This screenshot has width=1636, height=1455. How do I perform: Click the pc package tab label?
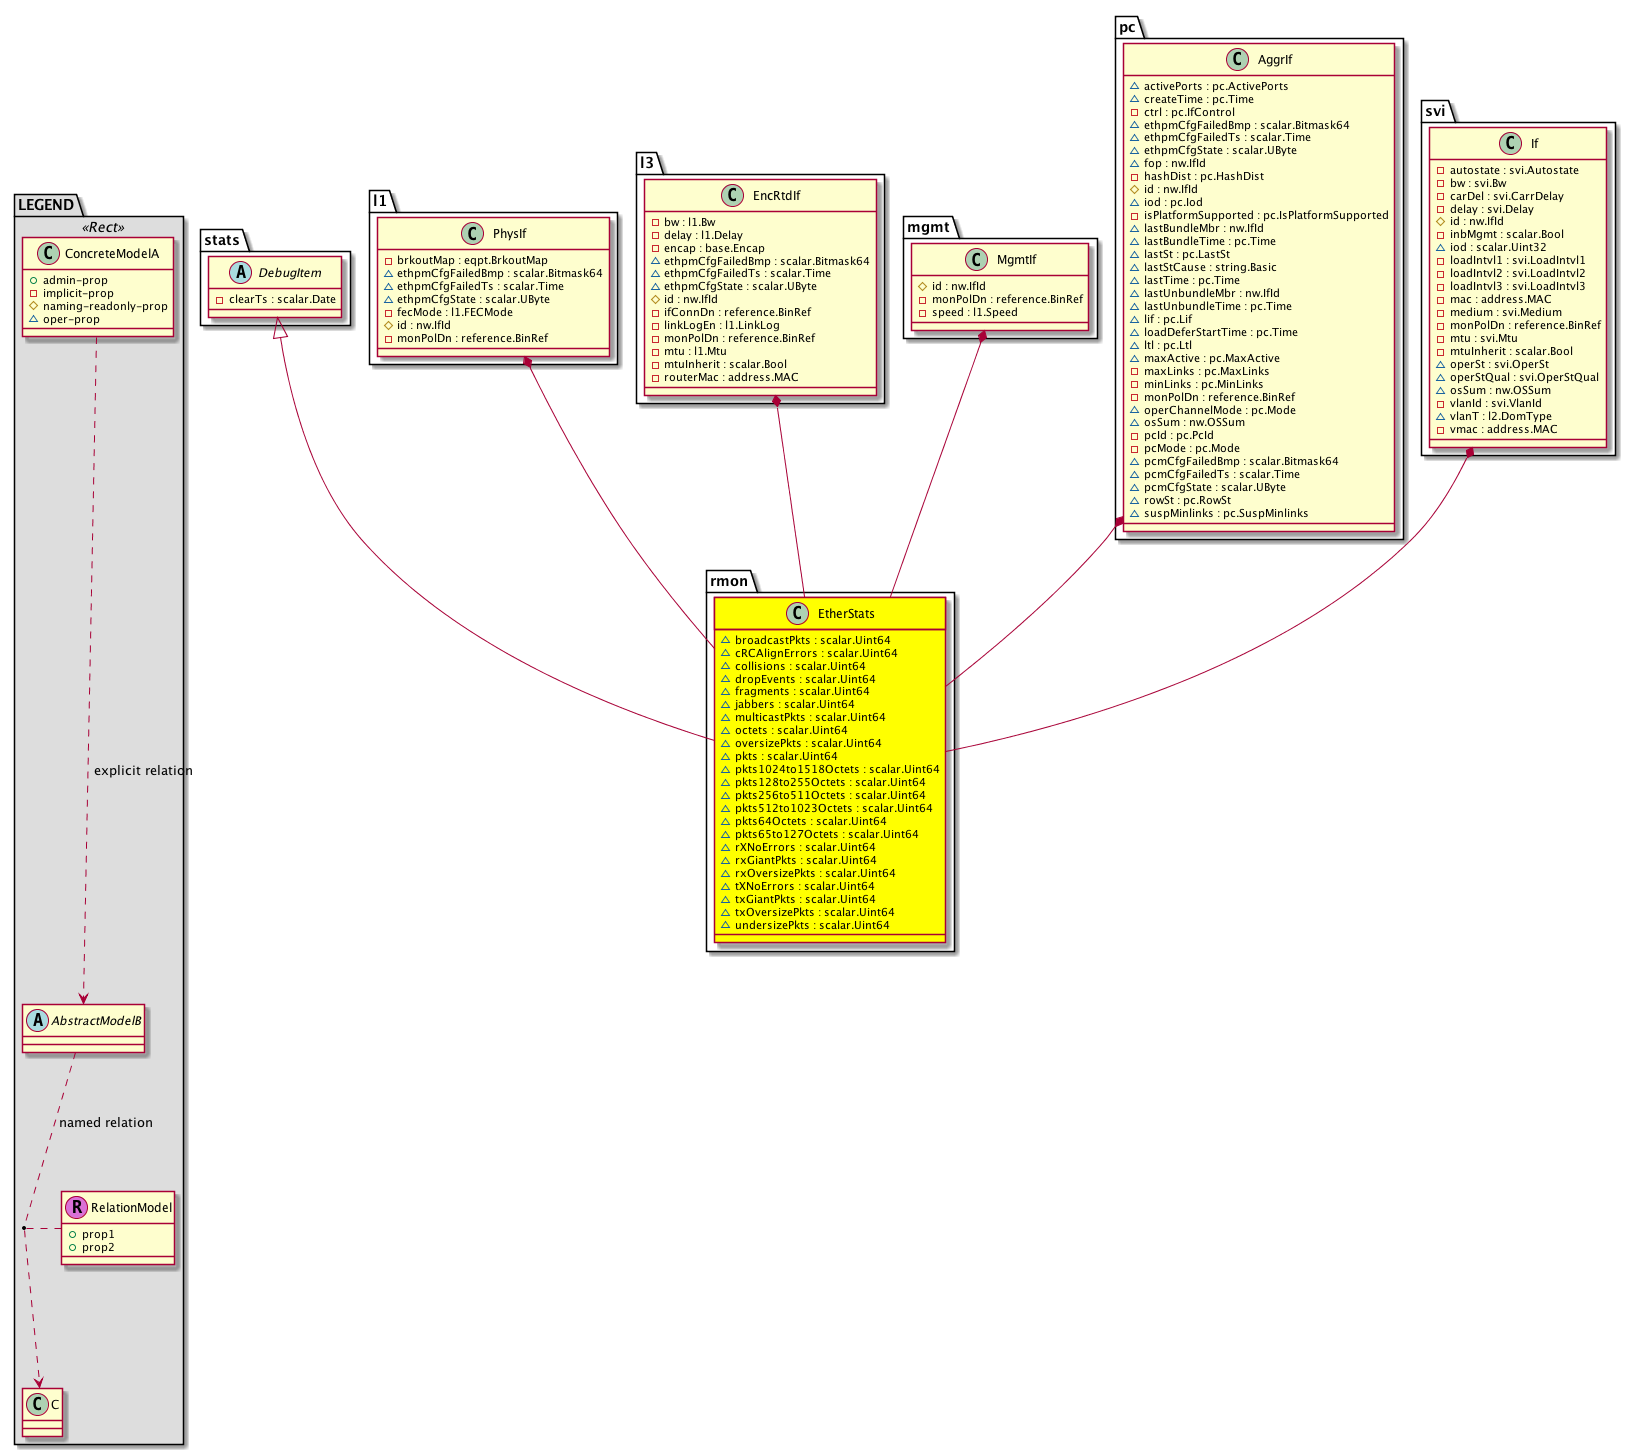(1127, 28)
